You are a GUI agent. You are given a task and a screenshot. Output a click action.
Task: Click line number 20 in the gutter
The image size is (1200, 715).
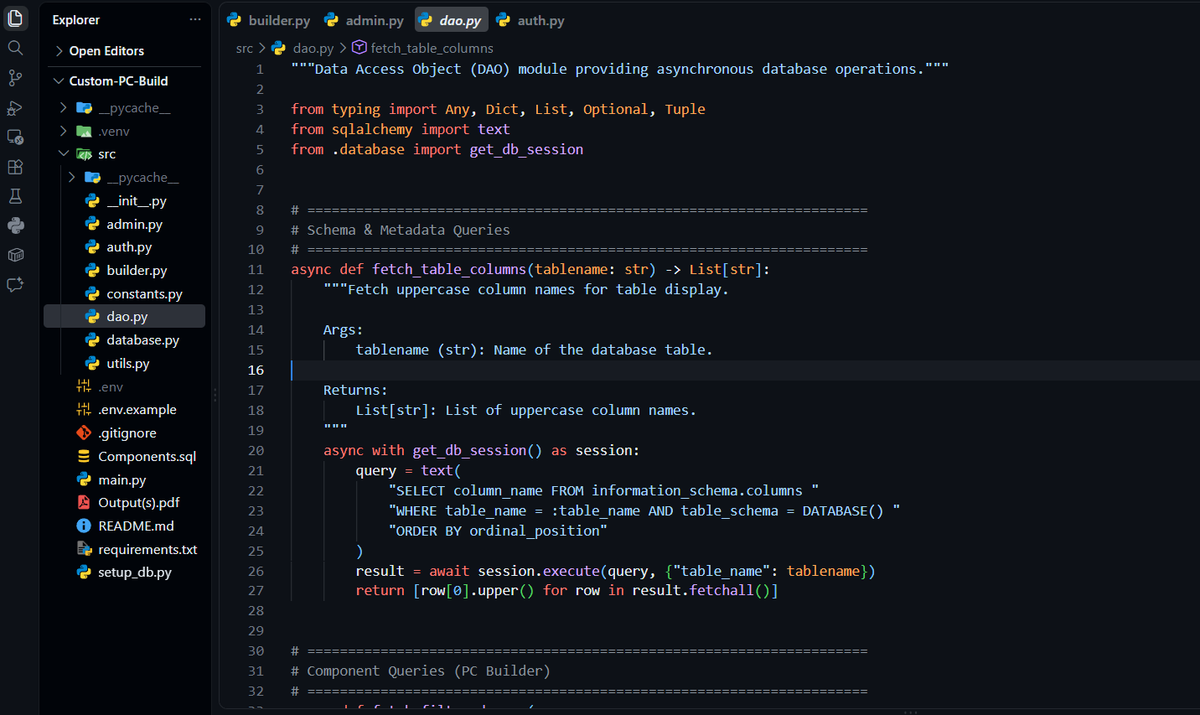tap(256, 450)
